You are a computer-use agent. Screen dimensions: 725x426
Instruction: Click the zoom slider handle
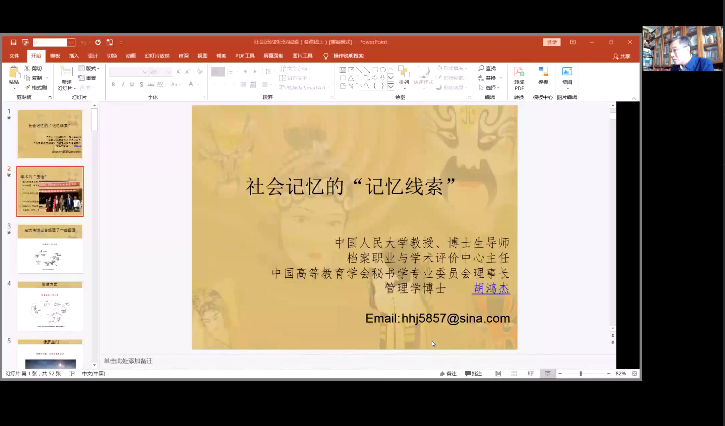coord(581,373)
